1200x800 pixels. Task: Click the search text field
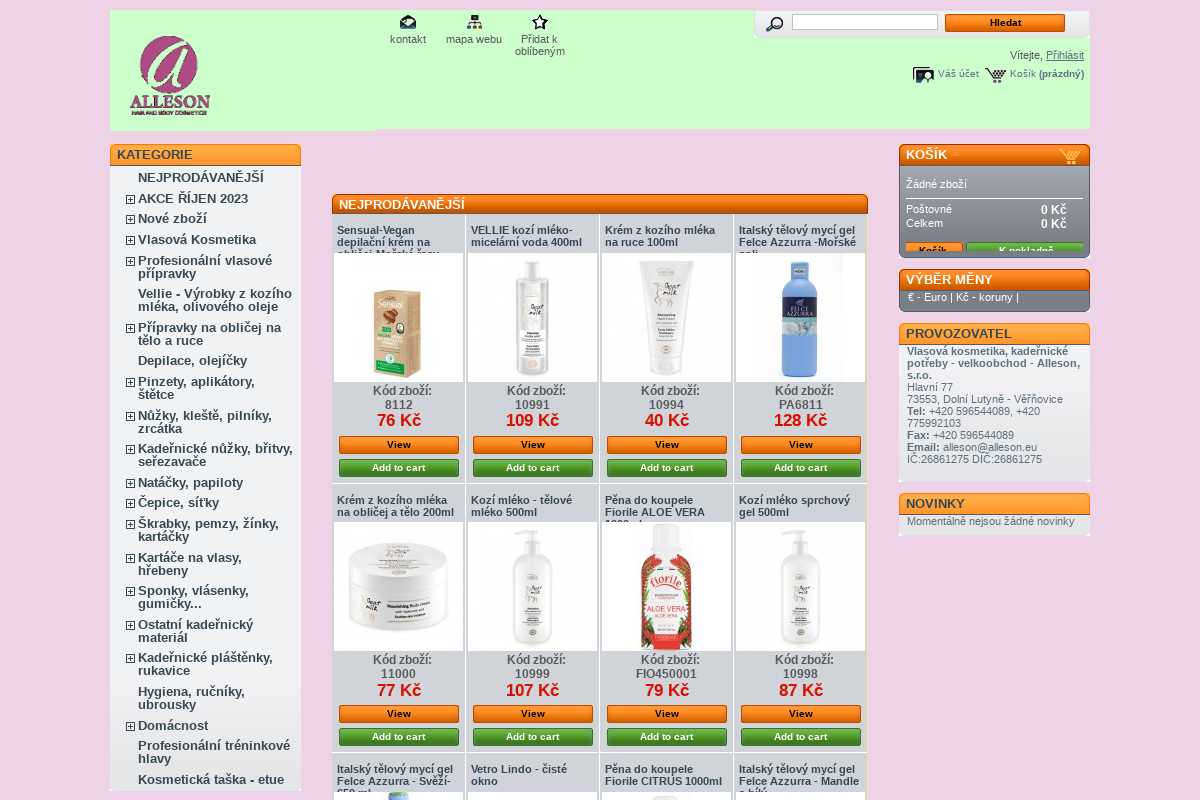tap(865, 22)
